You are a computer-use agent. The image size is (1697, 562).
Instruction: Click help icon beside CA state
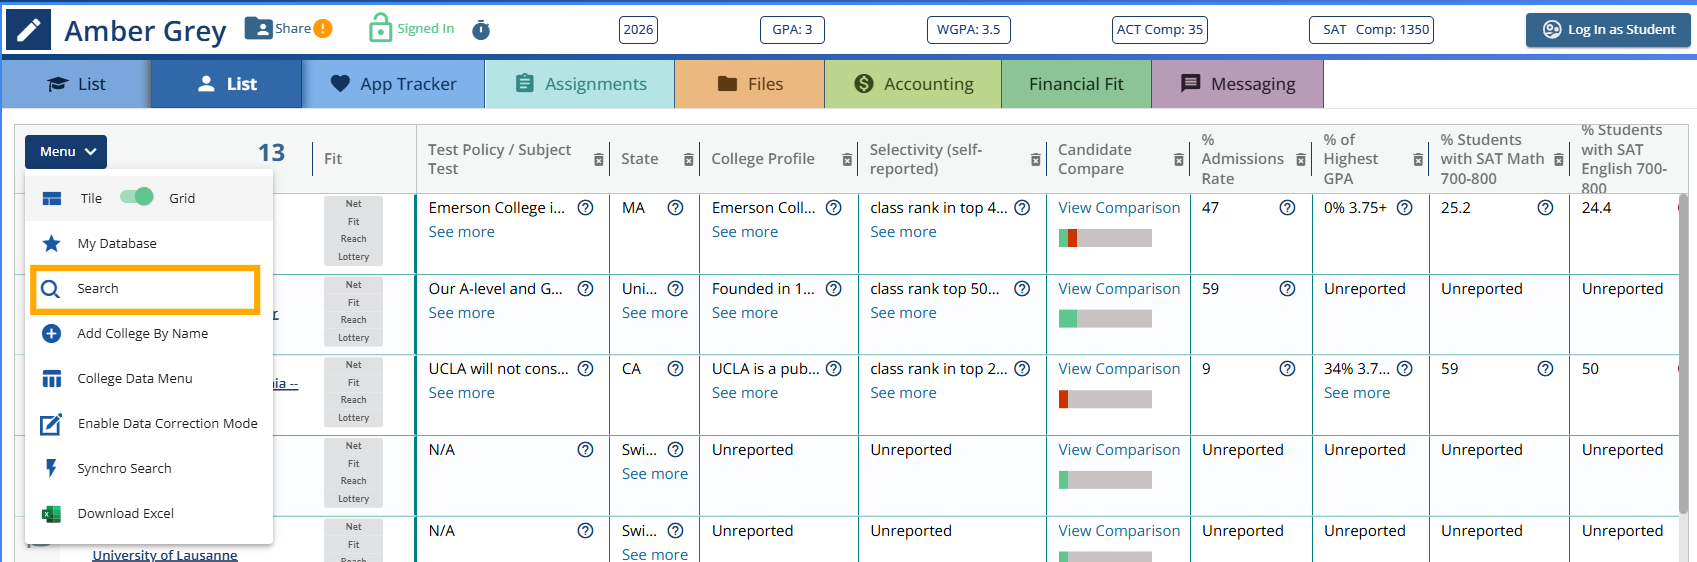pyautogui.click(x=676, y=368)
